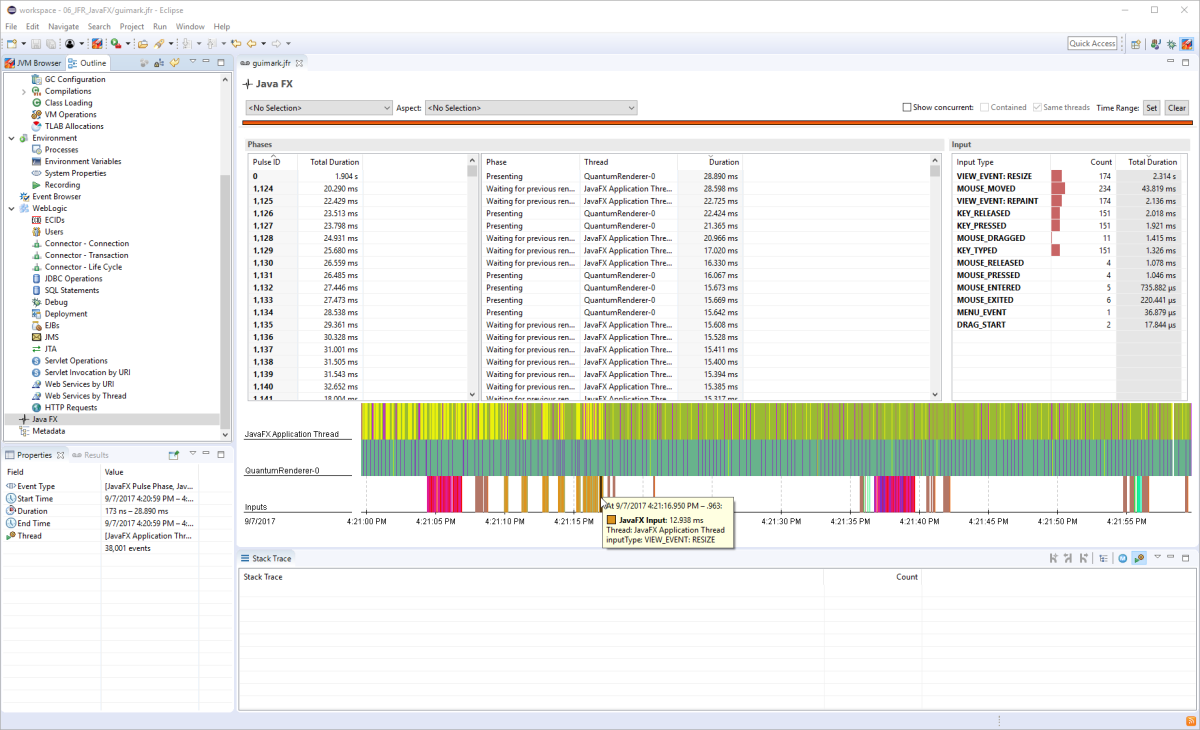Open the Window menu

click(x=190, y=26)
